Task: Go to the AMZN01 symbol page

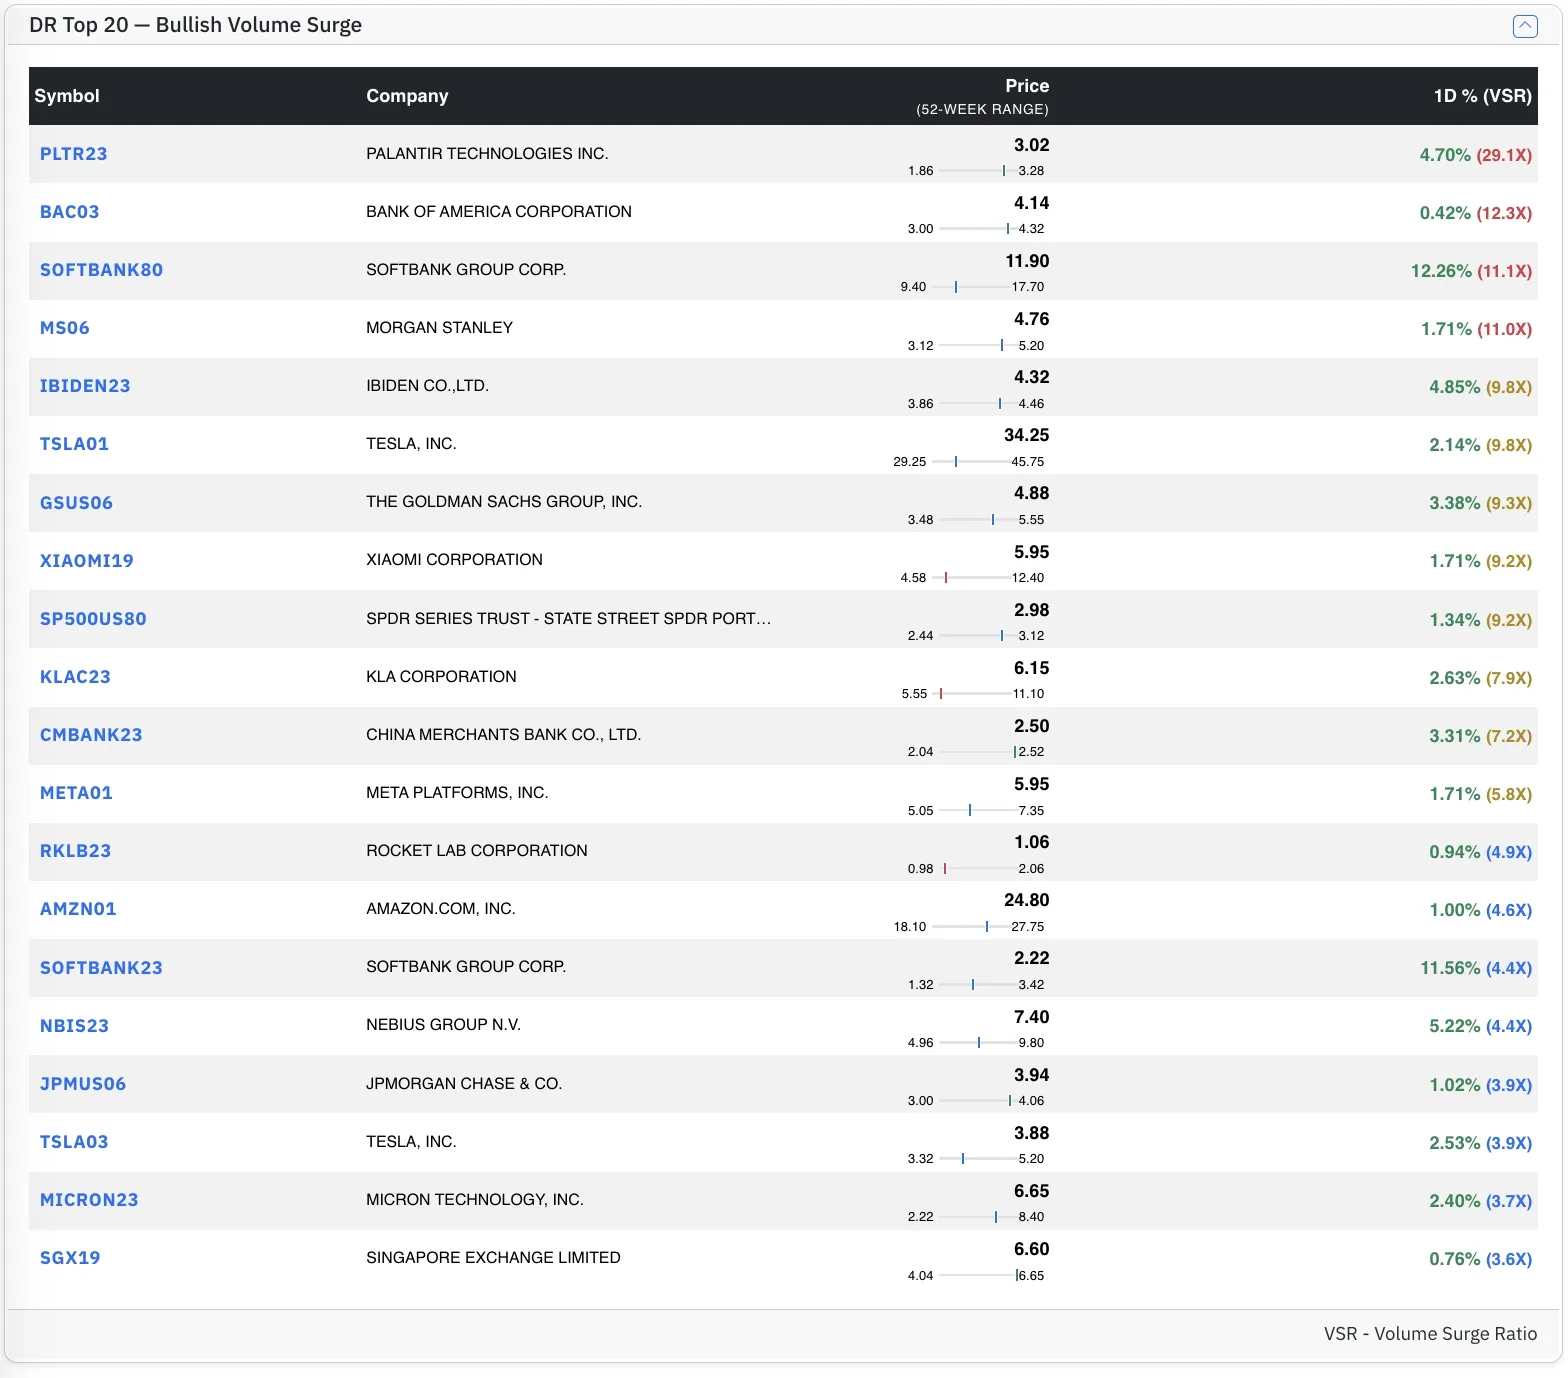Action: [78, 909]
